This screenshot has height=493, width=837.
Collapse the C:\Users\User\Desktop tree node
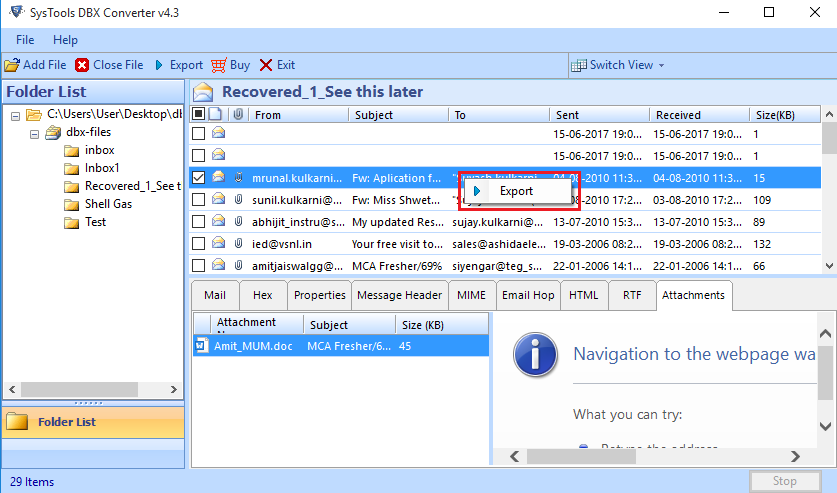pyautogui.click(x=15, y=115)
